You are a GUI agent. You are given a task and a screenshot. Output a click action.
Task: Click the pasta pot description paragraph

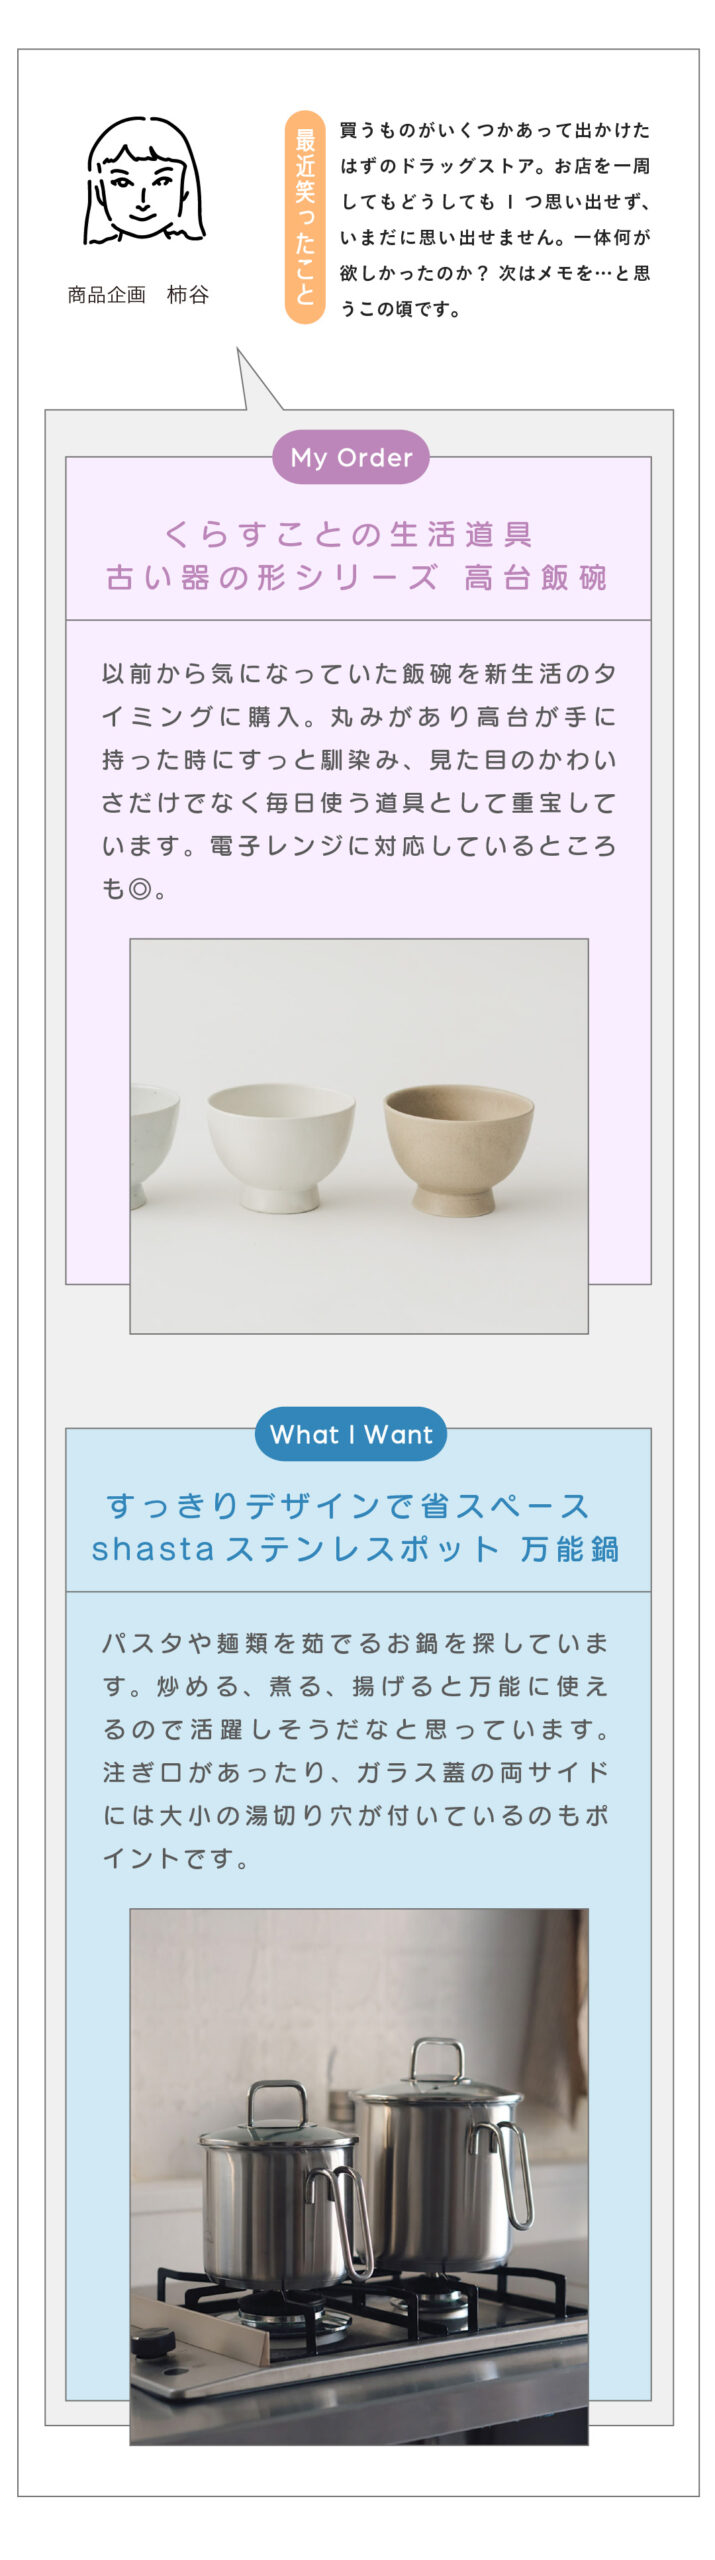click(356, 1751)
